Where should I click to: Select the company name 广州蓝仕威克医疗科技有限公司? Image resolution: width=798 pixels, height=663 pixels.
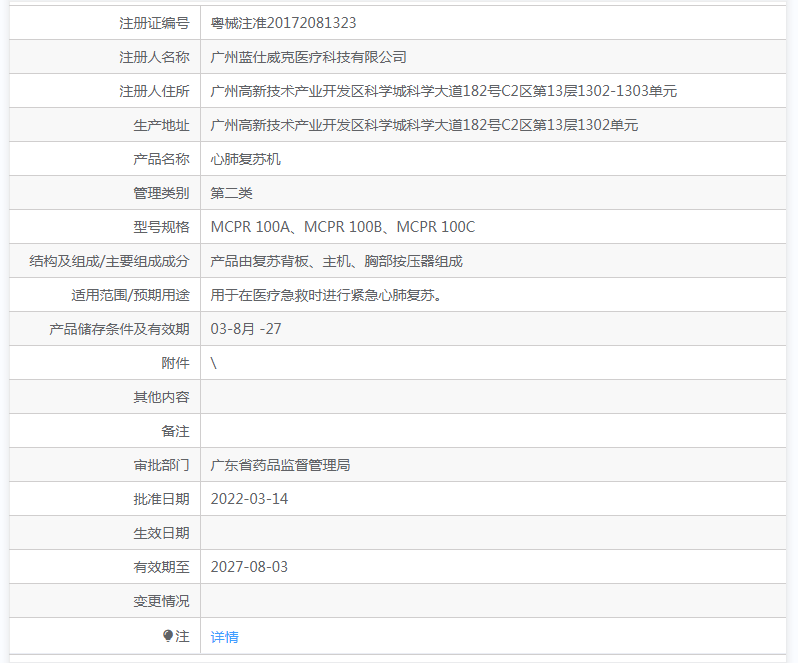pyautogui.click(x=309, y=57)
